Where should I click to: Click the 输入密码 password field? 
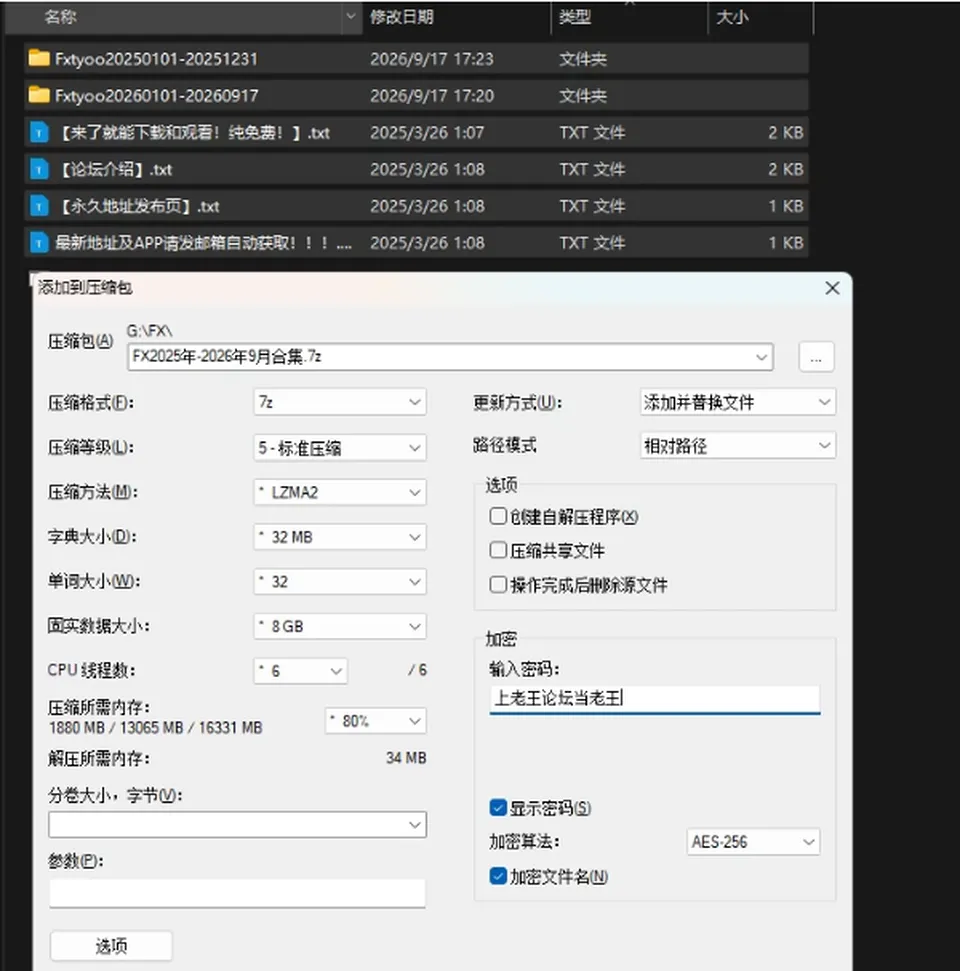pyautogui.click(x=655, y=699)
